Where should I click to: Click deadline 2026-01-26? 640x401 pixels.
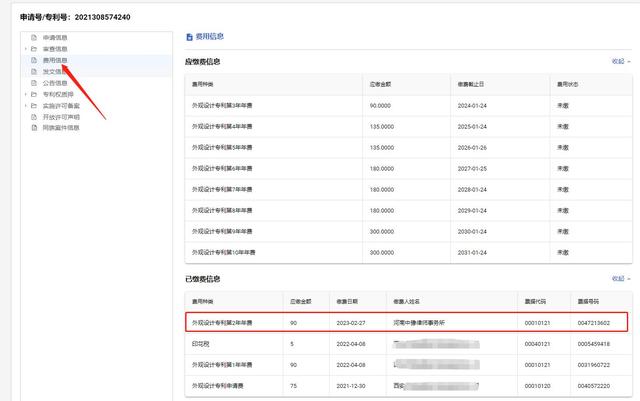tap(472, 147)
